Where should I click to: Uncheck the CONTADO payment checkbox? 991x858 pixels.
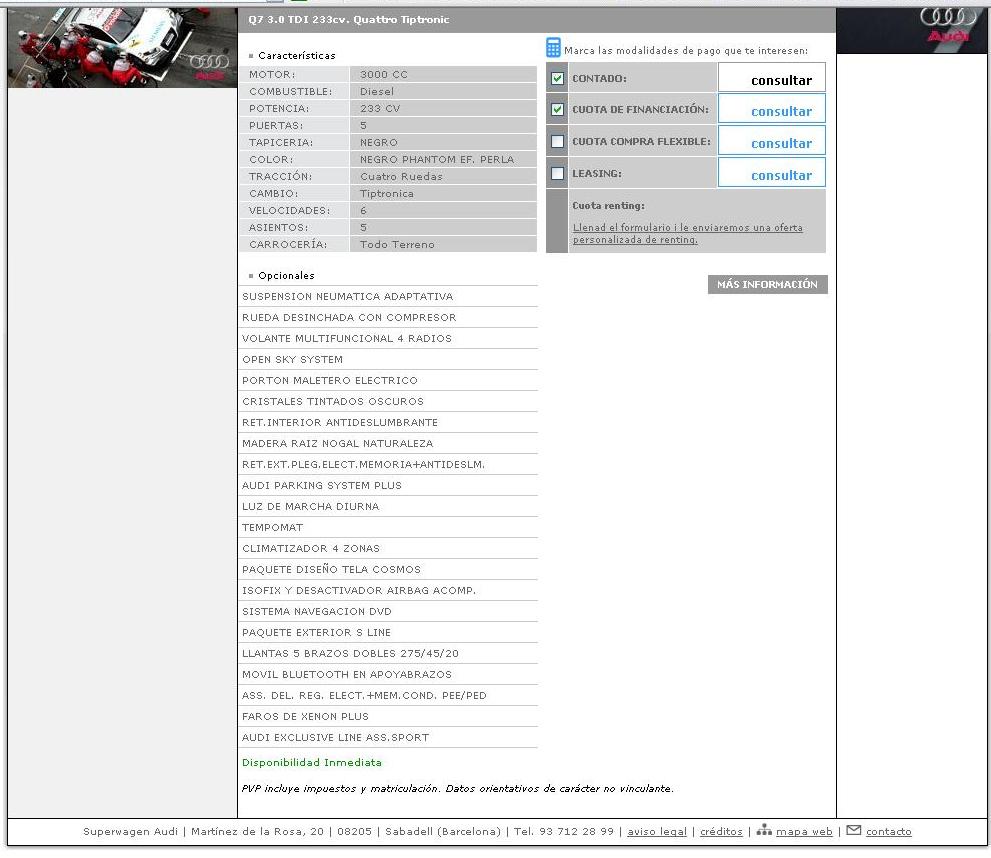pos(557,78)
